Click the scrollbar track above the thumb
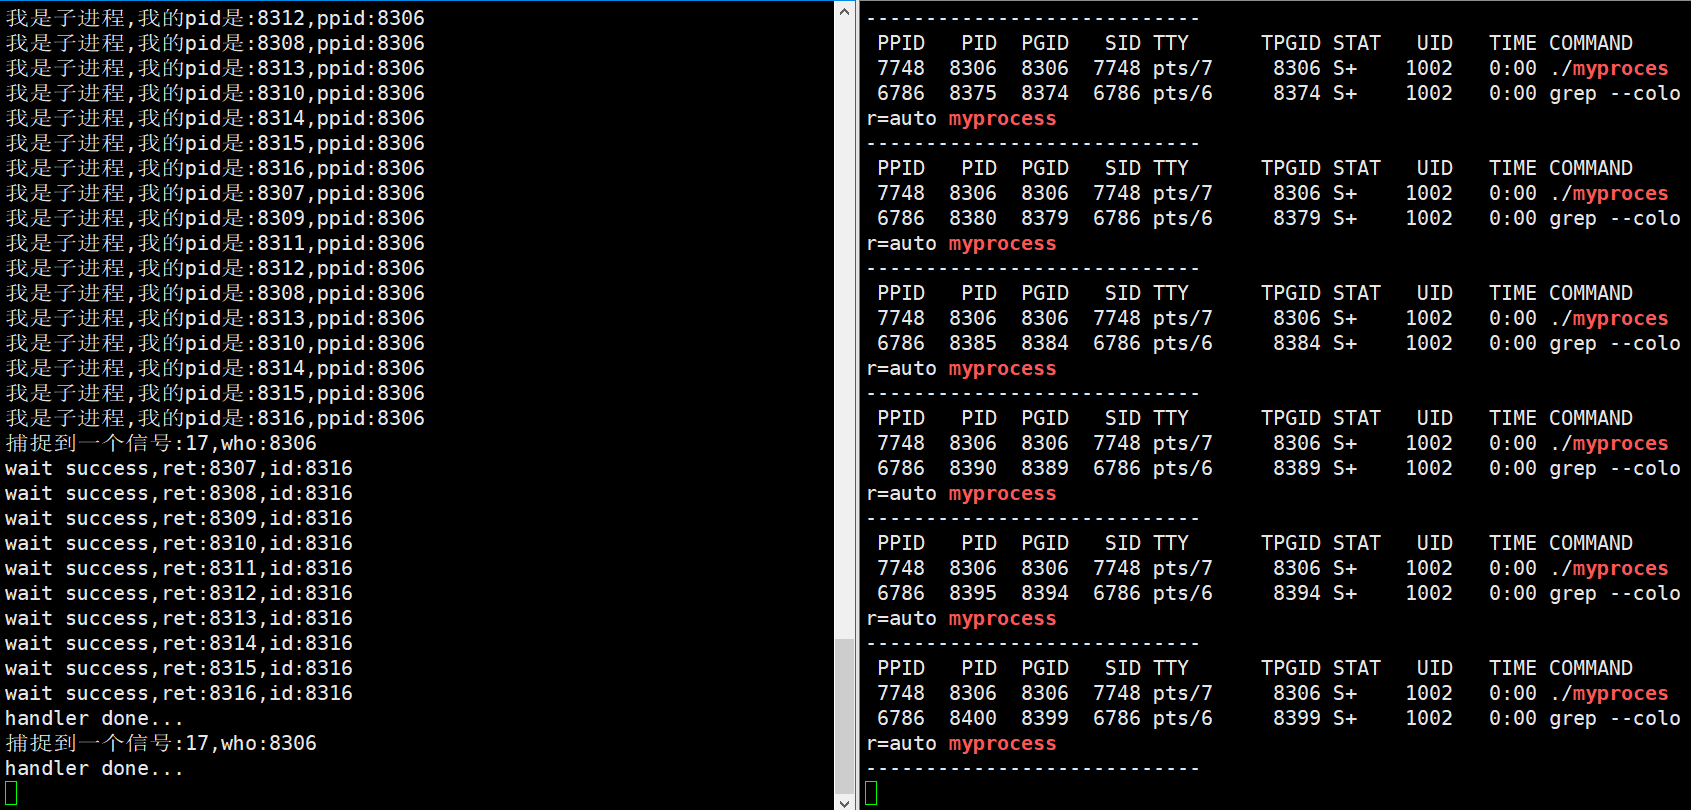This screenshot has height=810, width=1691. click(845, 330)
